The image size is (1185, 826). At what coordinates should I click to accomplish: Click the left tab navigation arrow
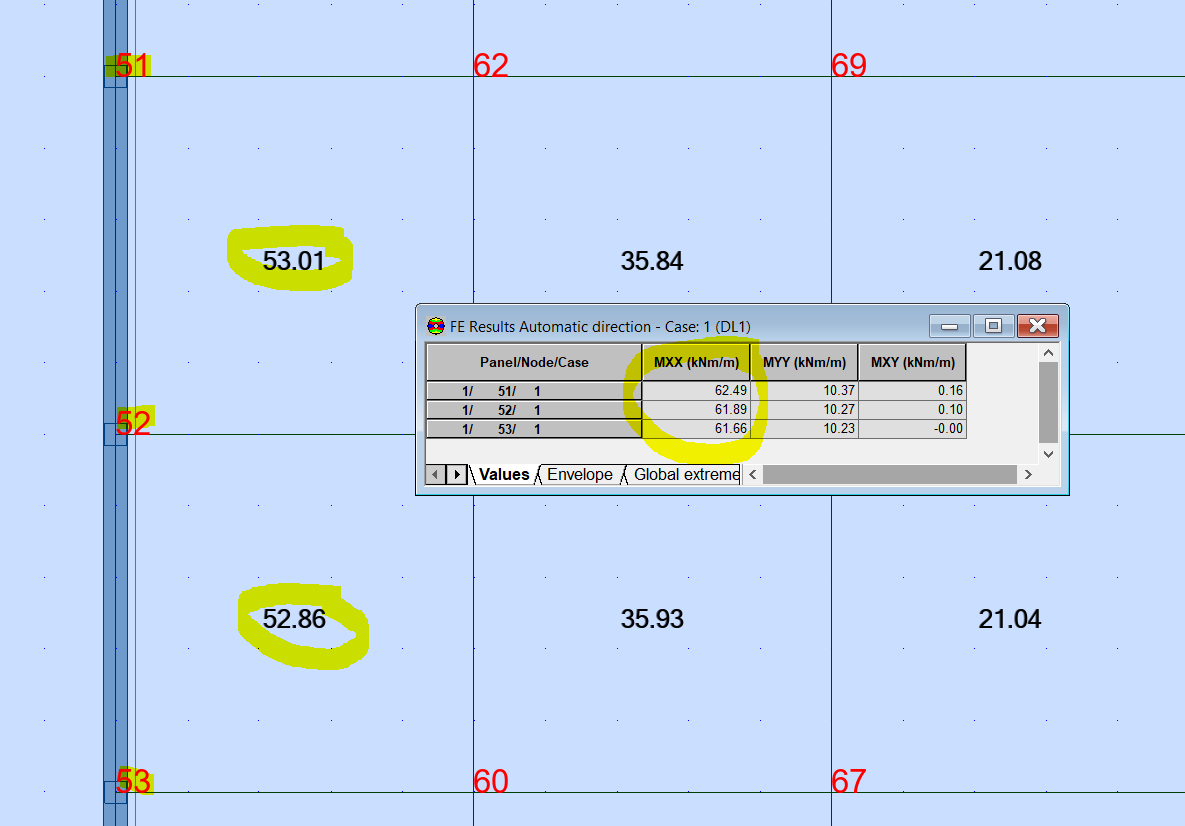434,474
